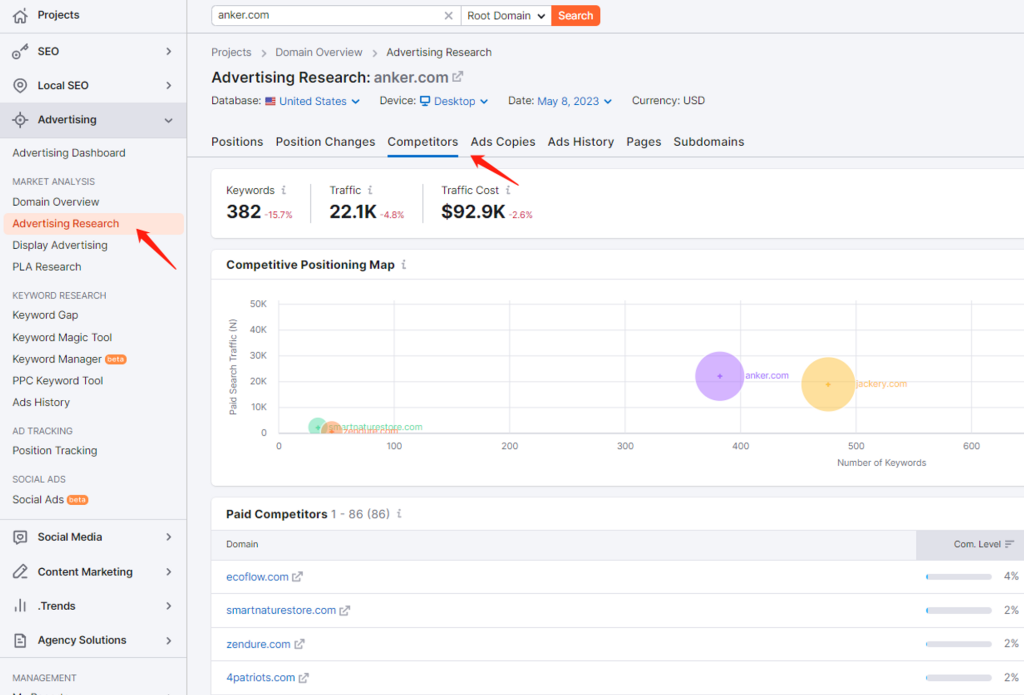Screen dimensions: 1024x695
Task: Open 4patriots.com external link icon
Action: pos(304,678)
